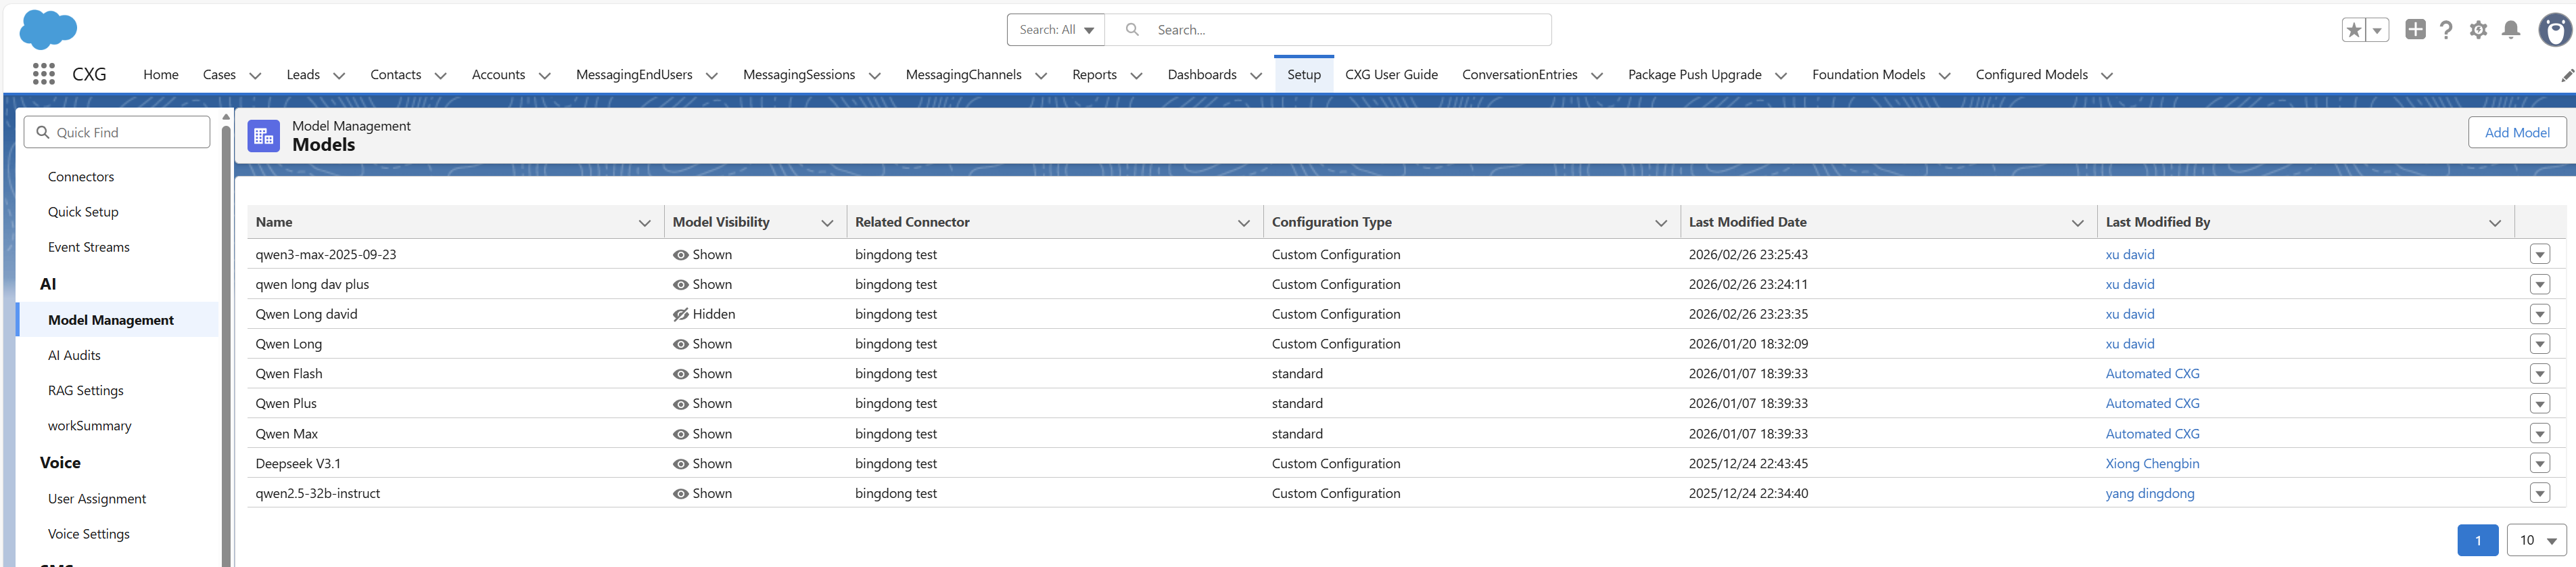Open the CXG User Guide tab

tap(1391, 75)
